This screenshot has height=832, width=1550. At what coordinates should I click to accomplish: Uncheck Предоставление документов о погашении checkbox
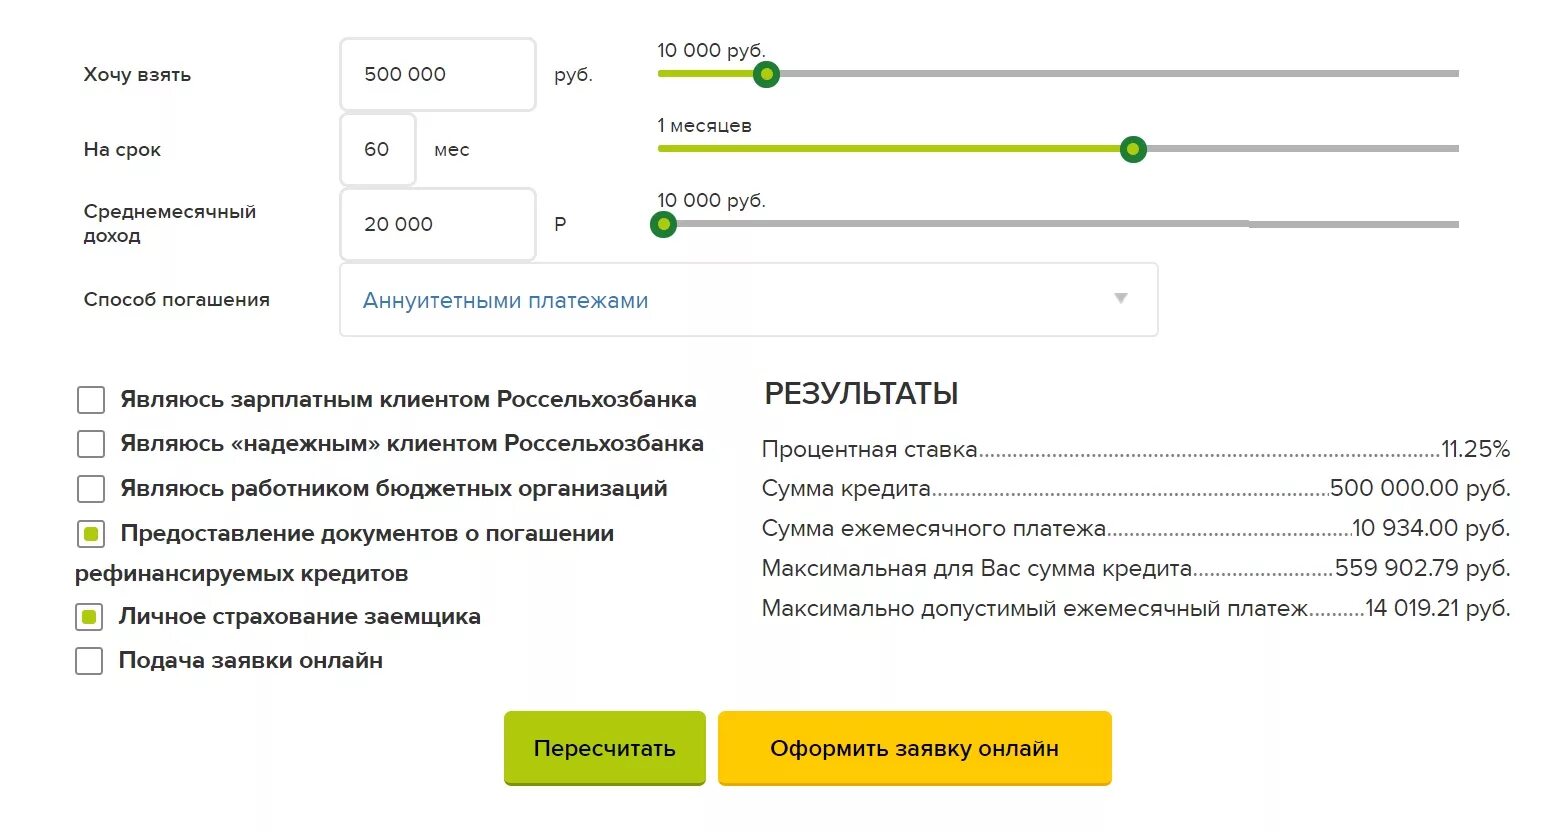point(91,534)
